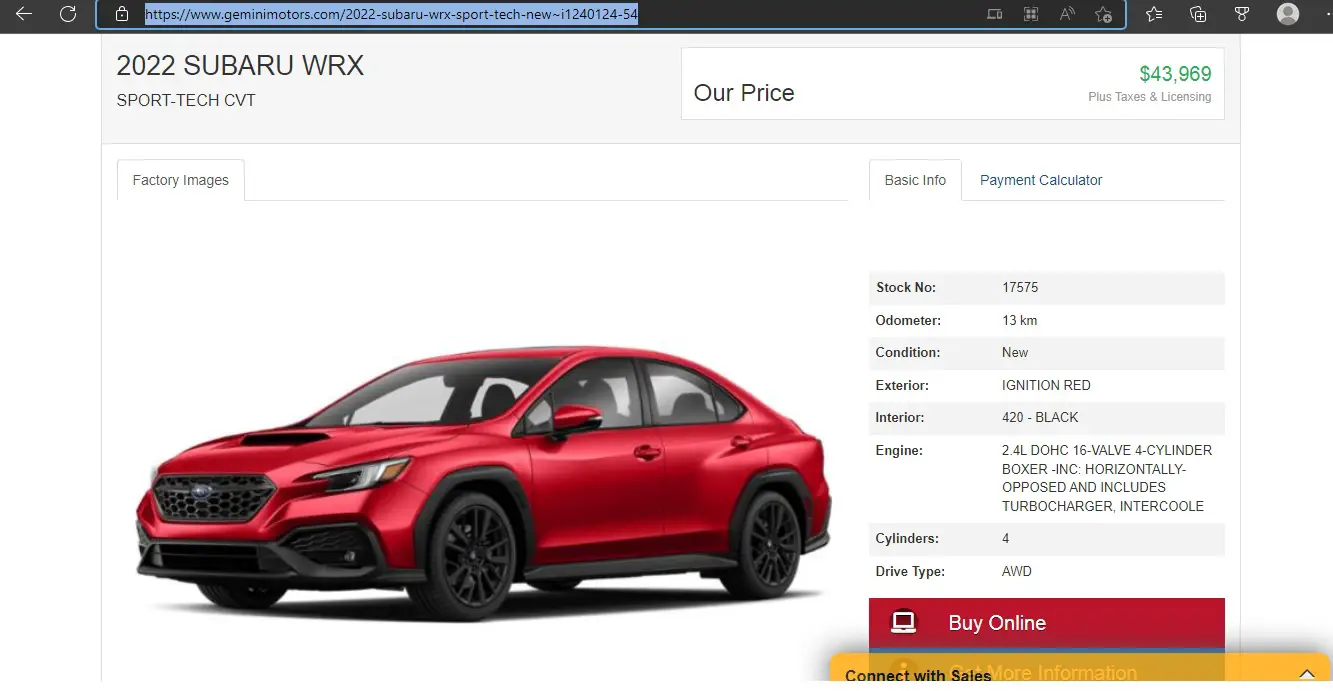
Task: Start Read Aloud from the address bar
Action: [1067, 14]
